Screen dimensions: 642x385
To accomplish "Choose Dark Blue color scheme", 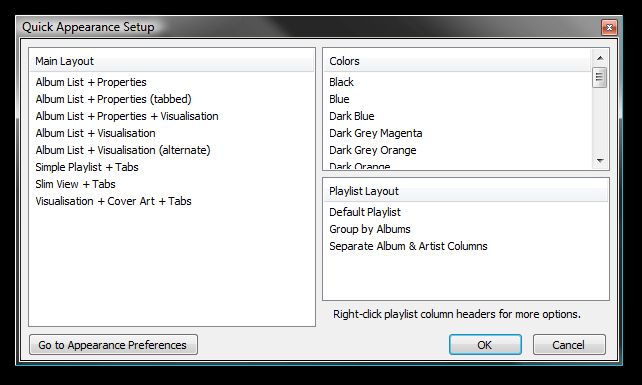I will [x=352, y=116].
